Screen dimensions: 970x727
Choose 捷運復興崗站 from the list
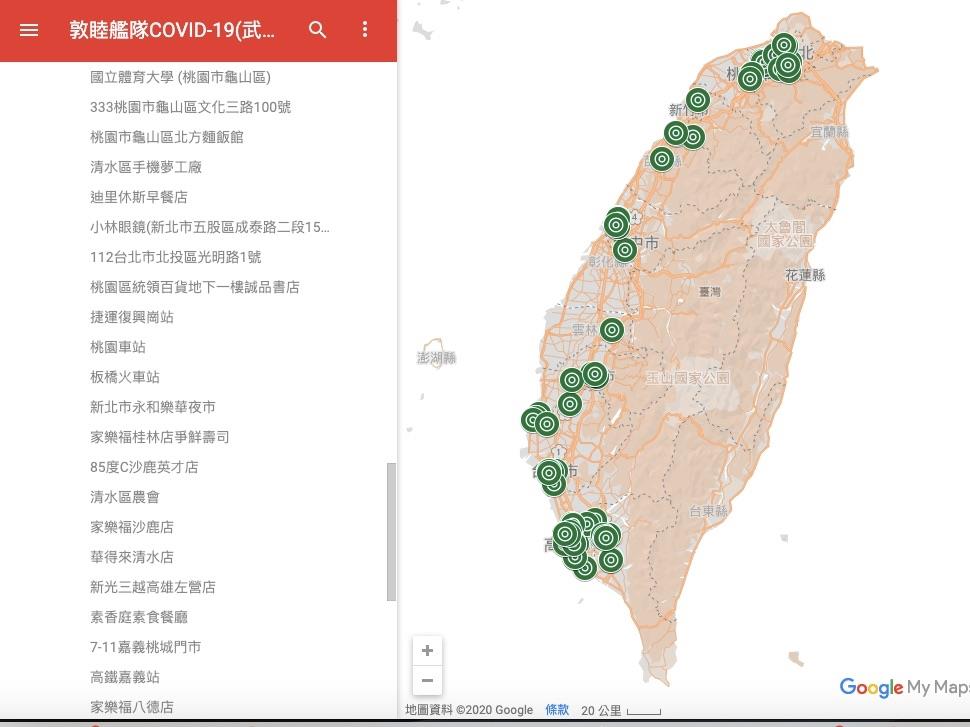click(132, 317)
